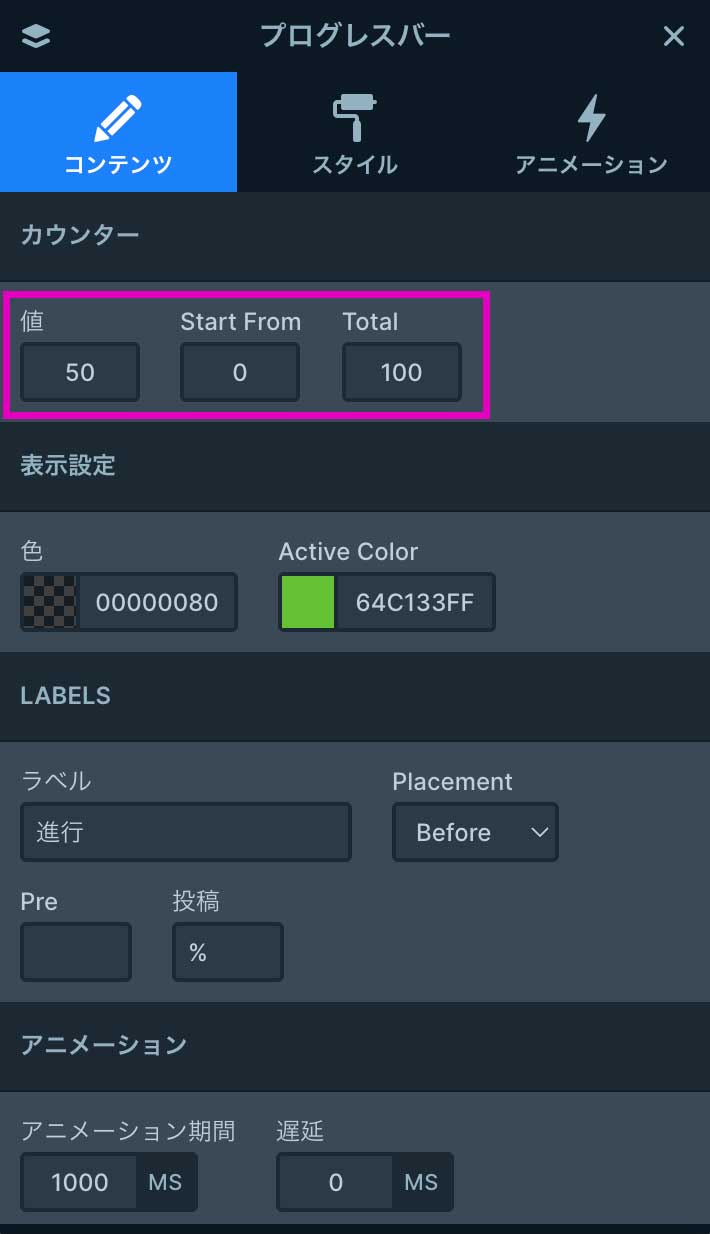Edit the 00000080 color hex field

(157, 602)
